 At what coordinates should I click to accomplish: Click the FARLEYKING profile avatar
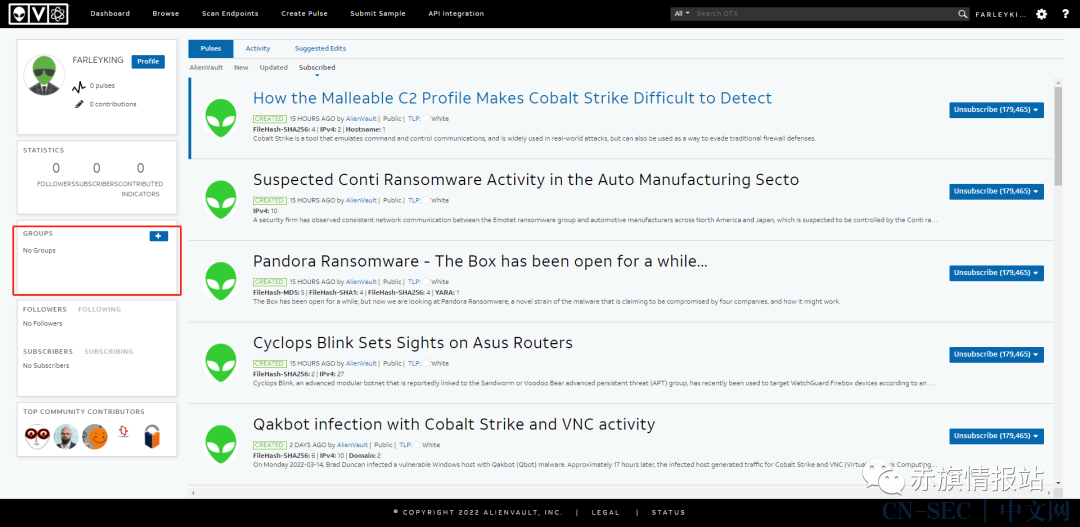(x=44, y=74)
